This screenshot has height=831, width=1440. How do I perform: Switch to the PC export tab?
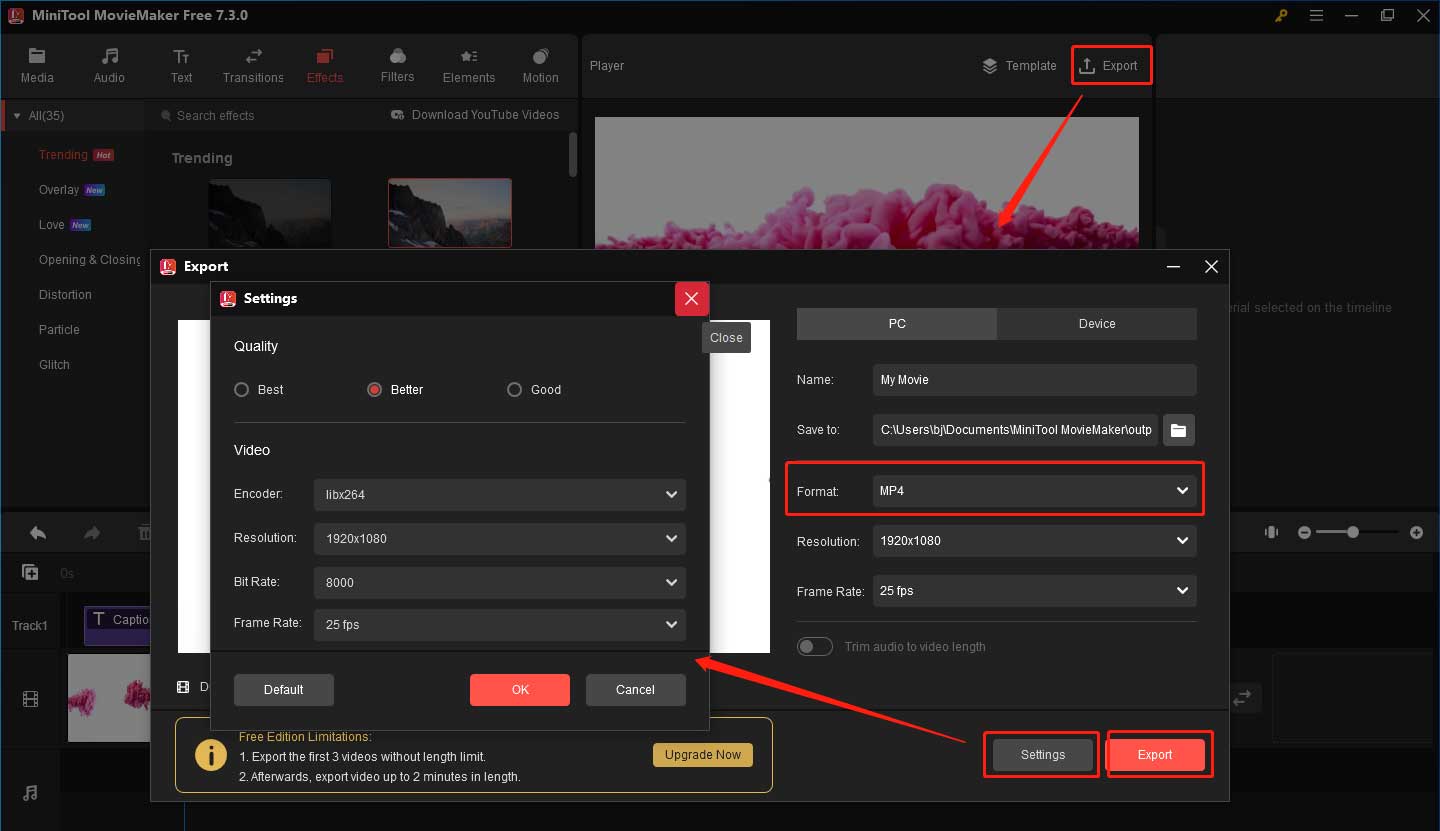click(x=897, y=324)
